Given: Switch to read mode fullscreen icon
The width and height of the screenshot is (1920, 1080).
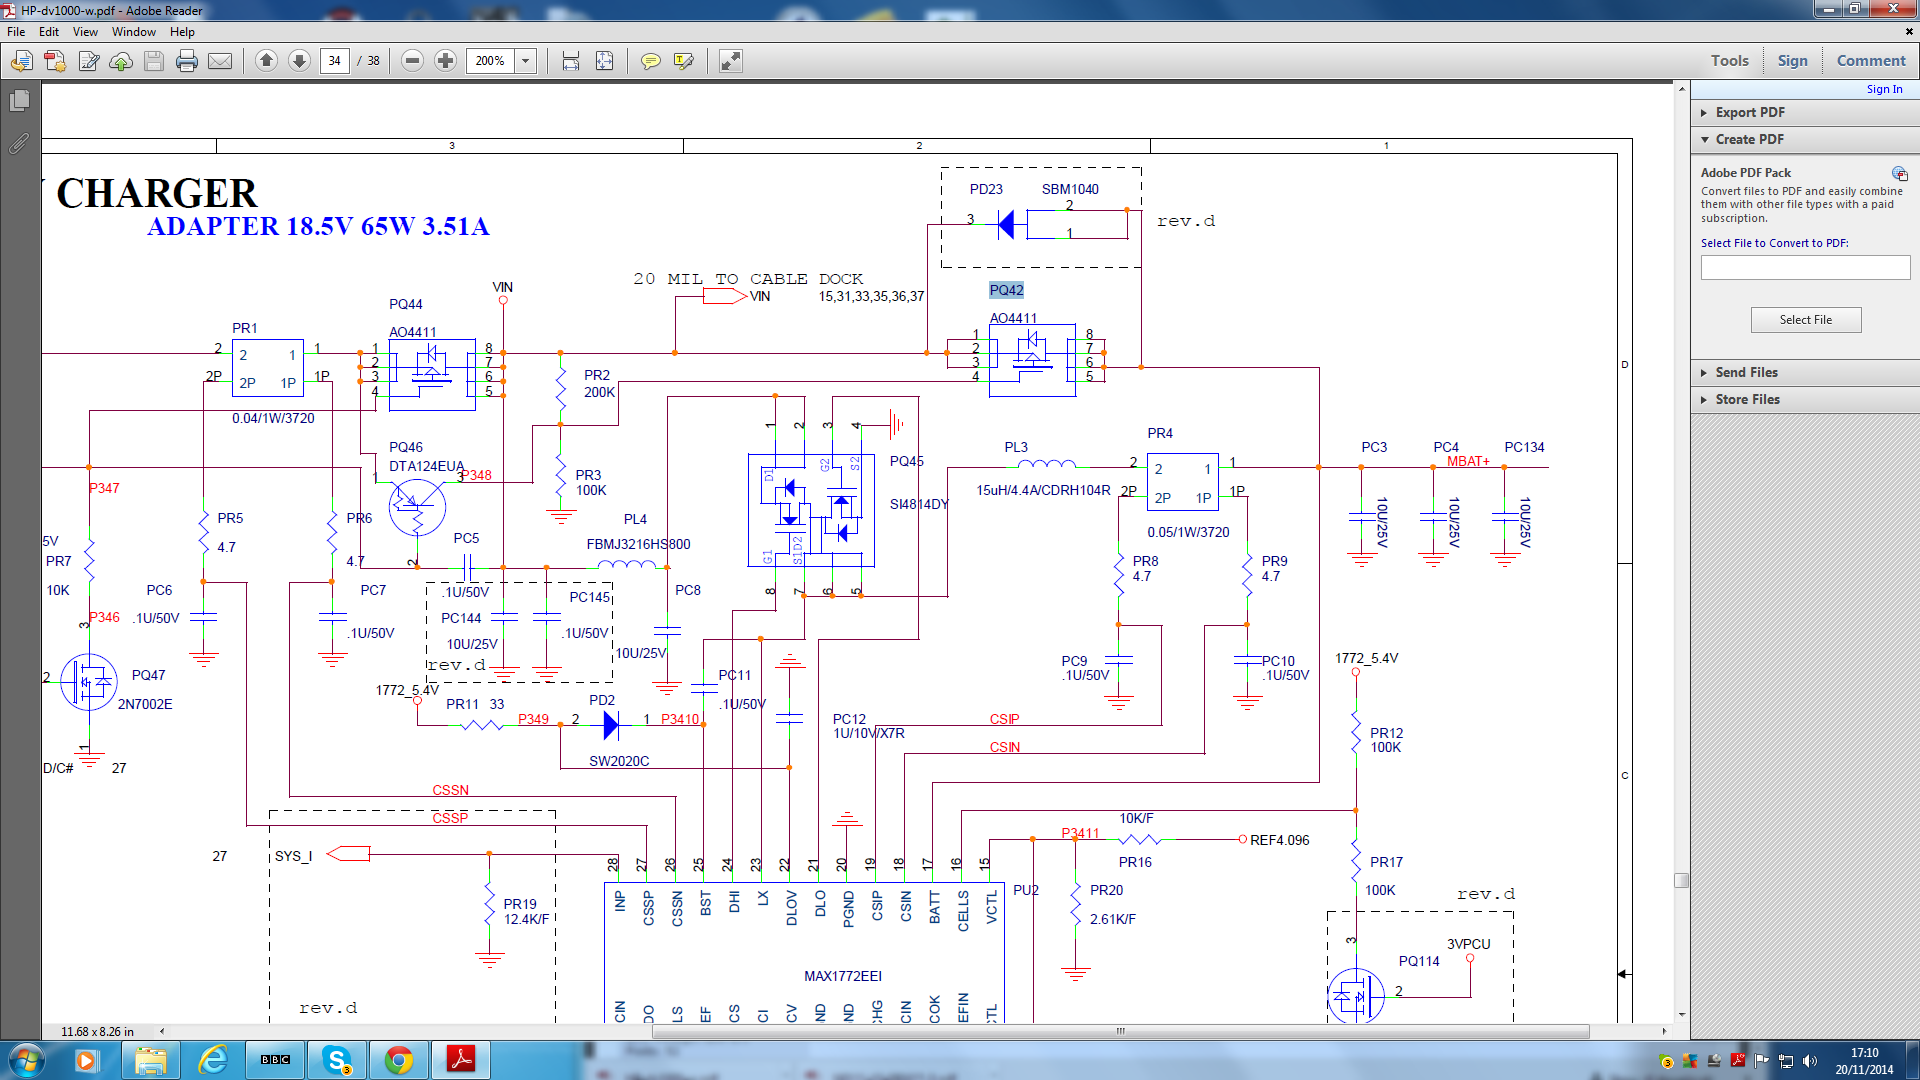Looking at the screenshot, I should click(731, 61).
